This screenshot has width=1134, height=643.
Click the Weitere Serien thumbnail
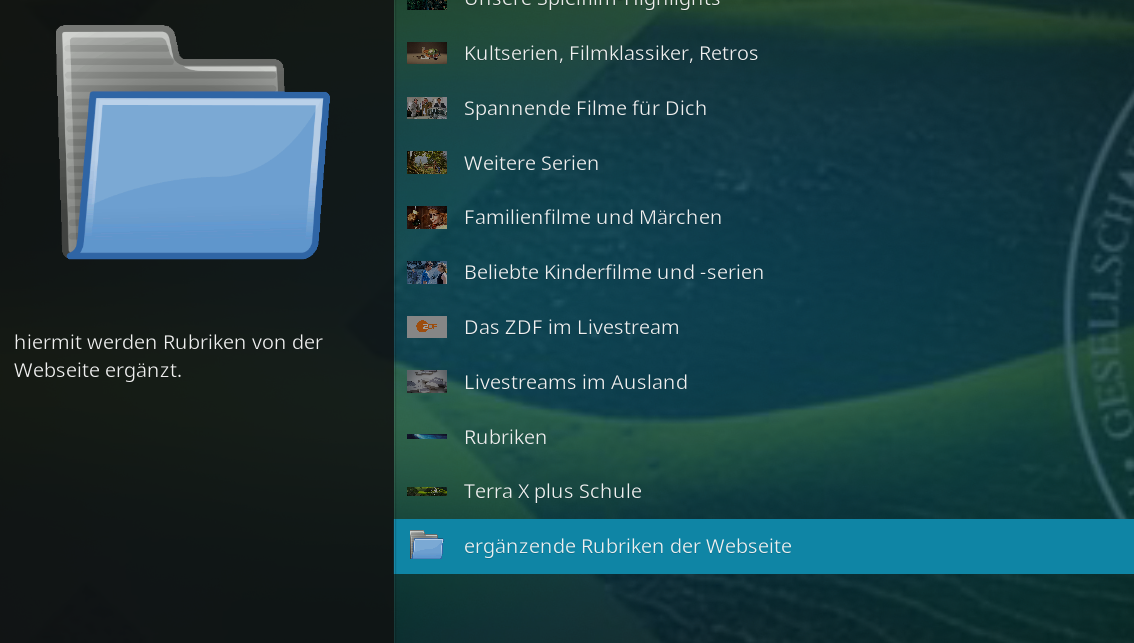[x=427, y=163]
